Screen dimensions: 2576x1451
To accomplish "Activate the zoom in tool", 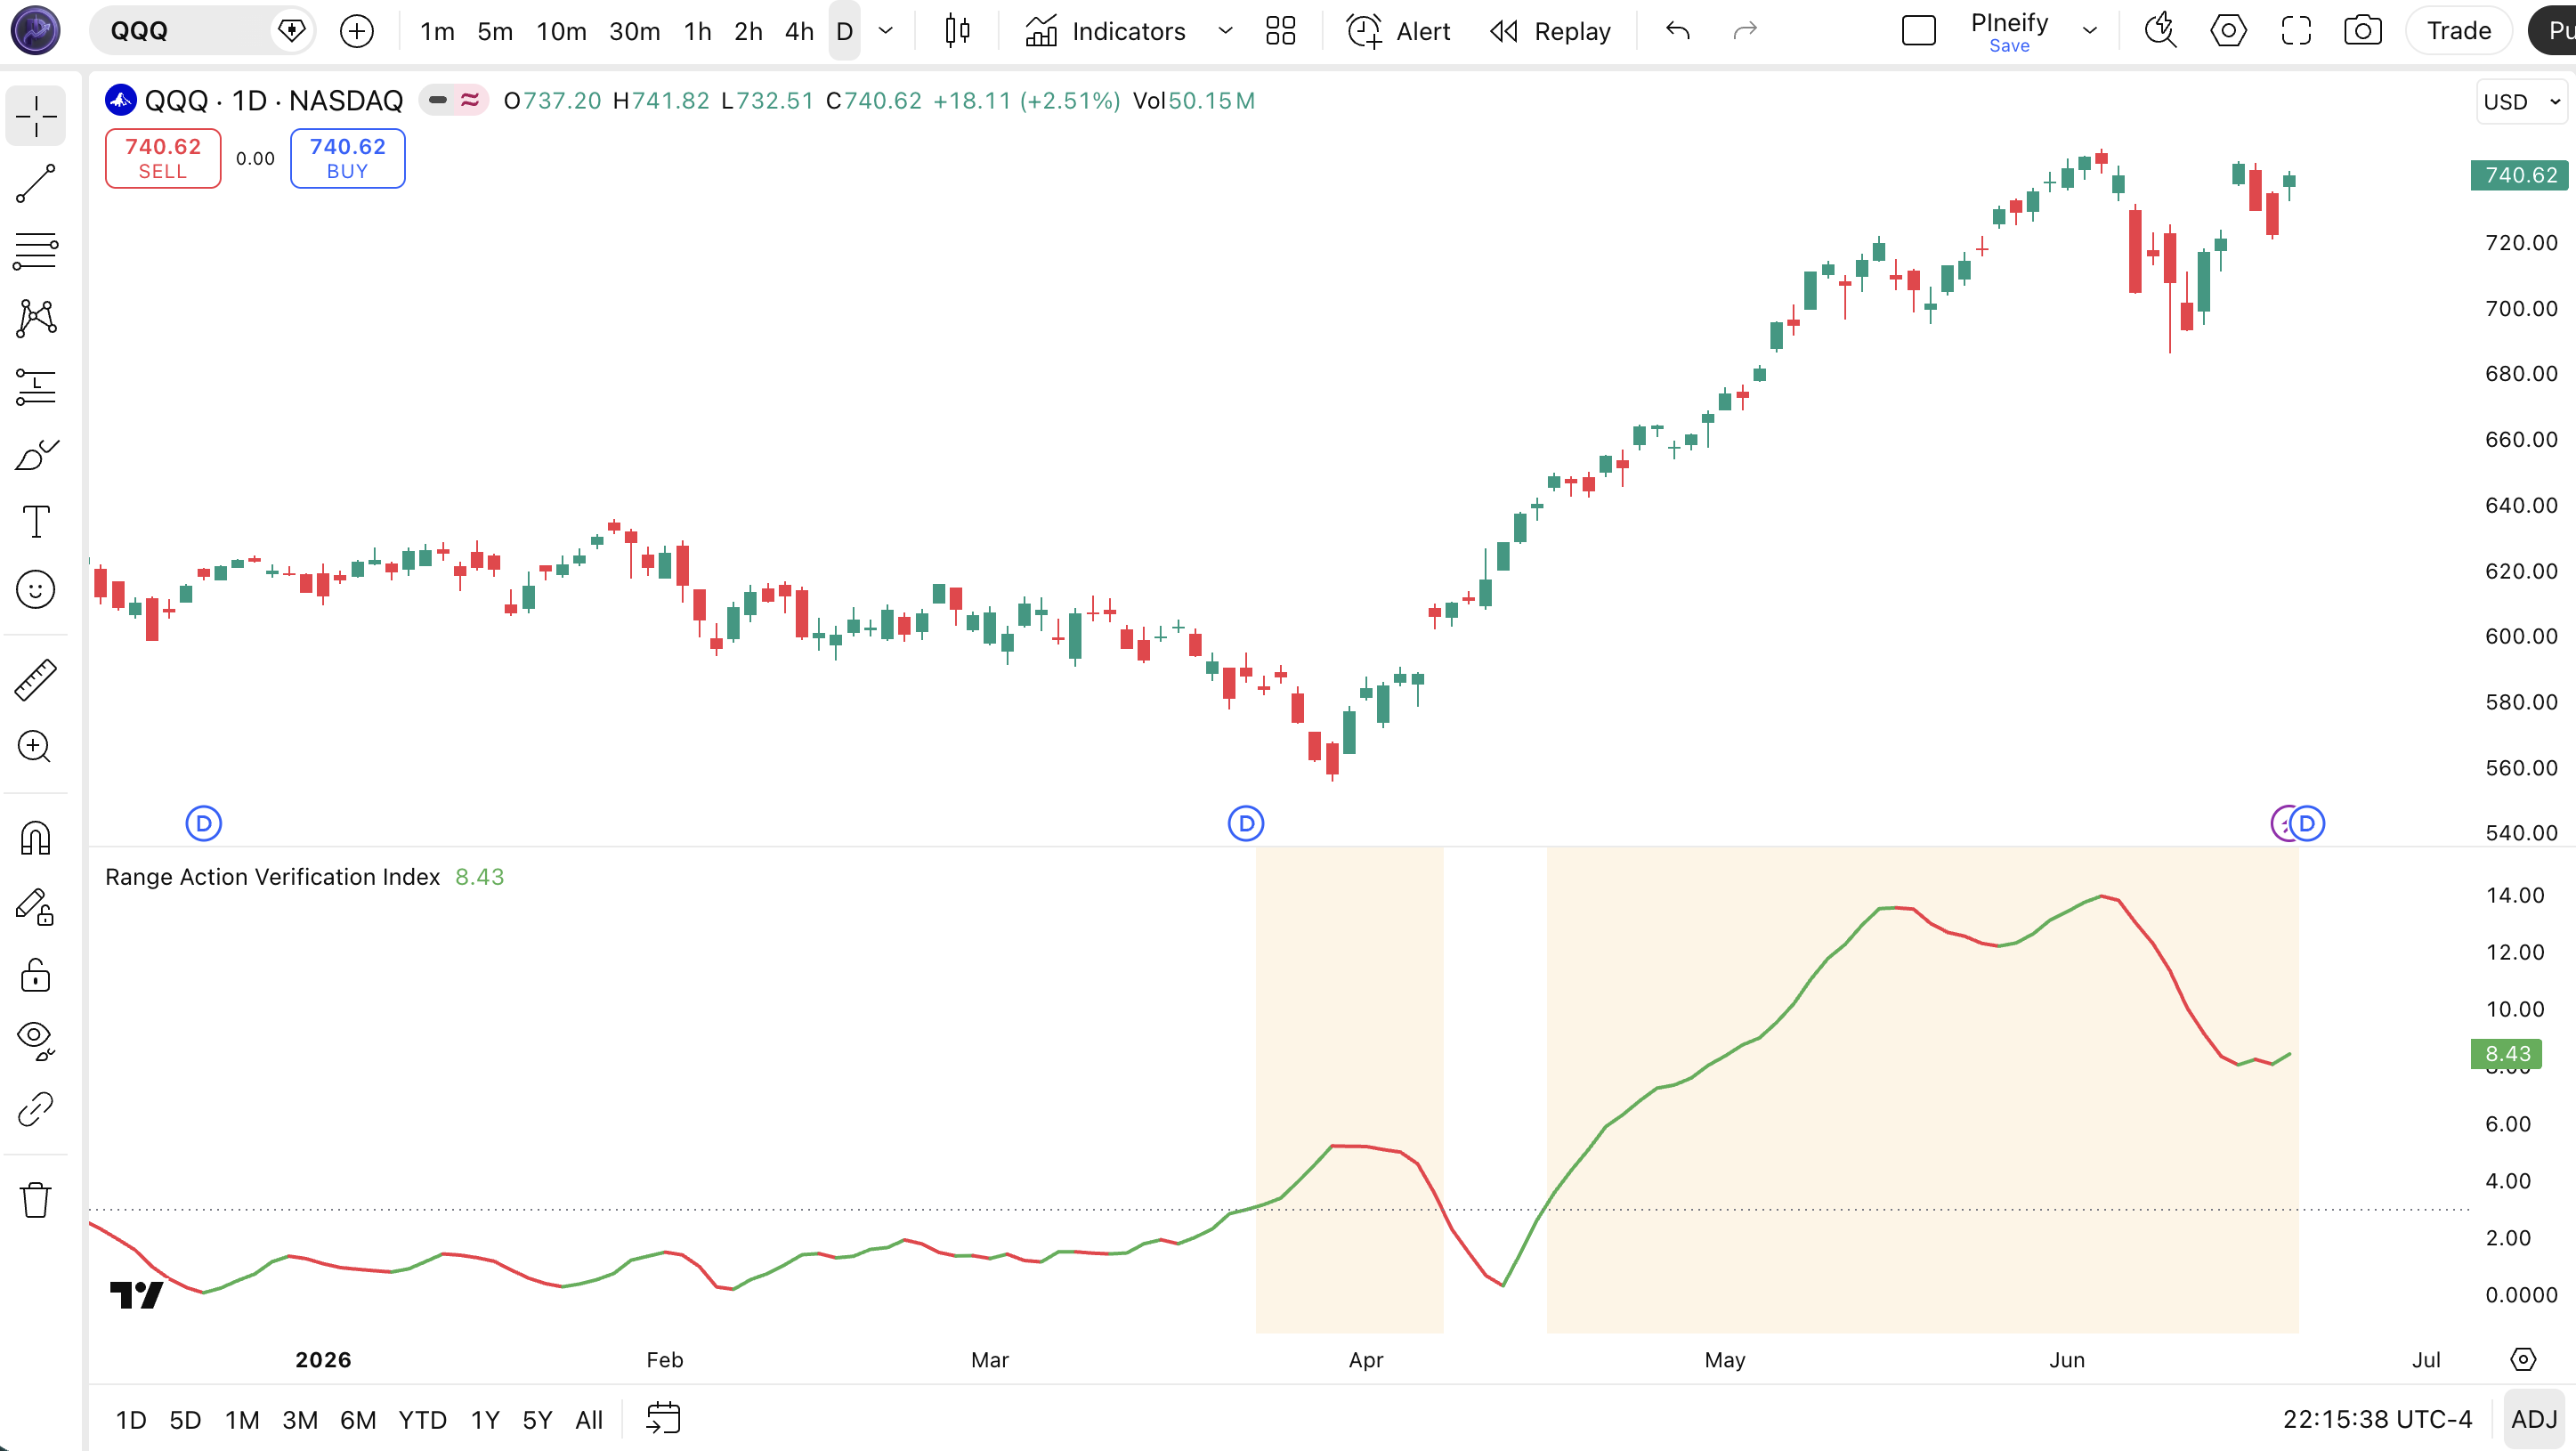I will pyautogui.click(x=36, y=747).
